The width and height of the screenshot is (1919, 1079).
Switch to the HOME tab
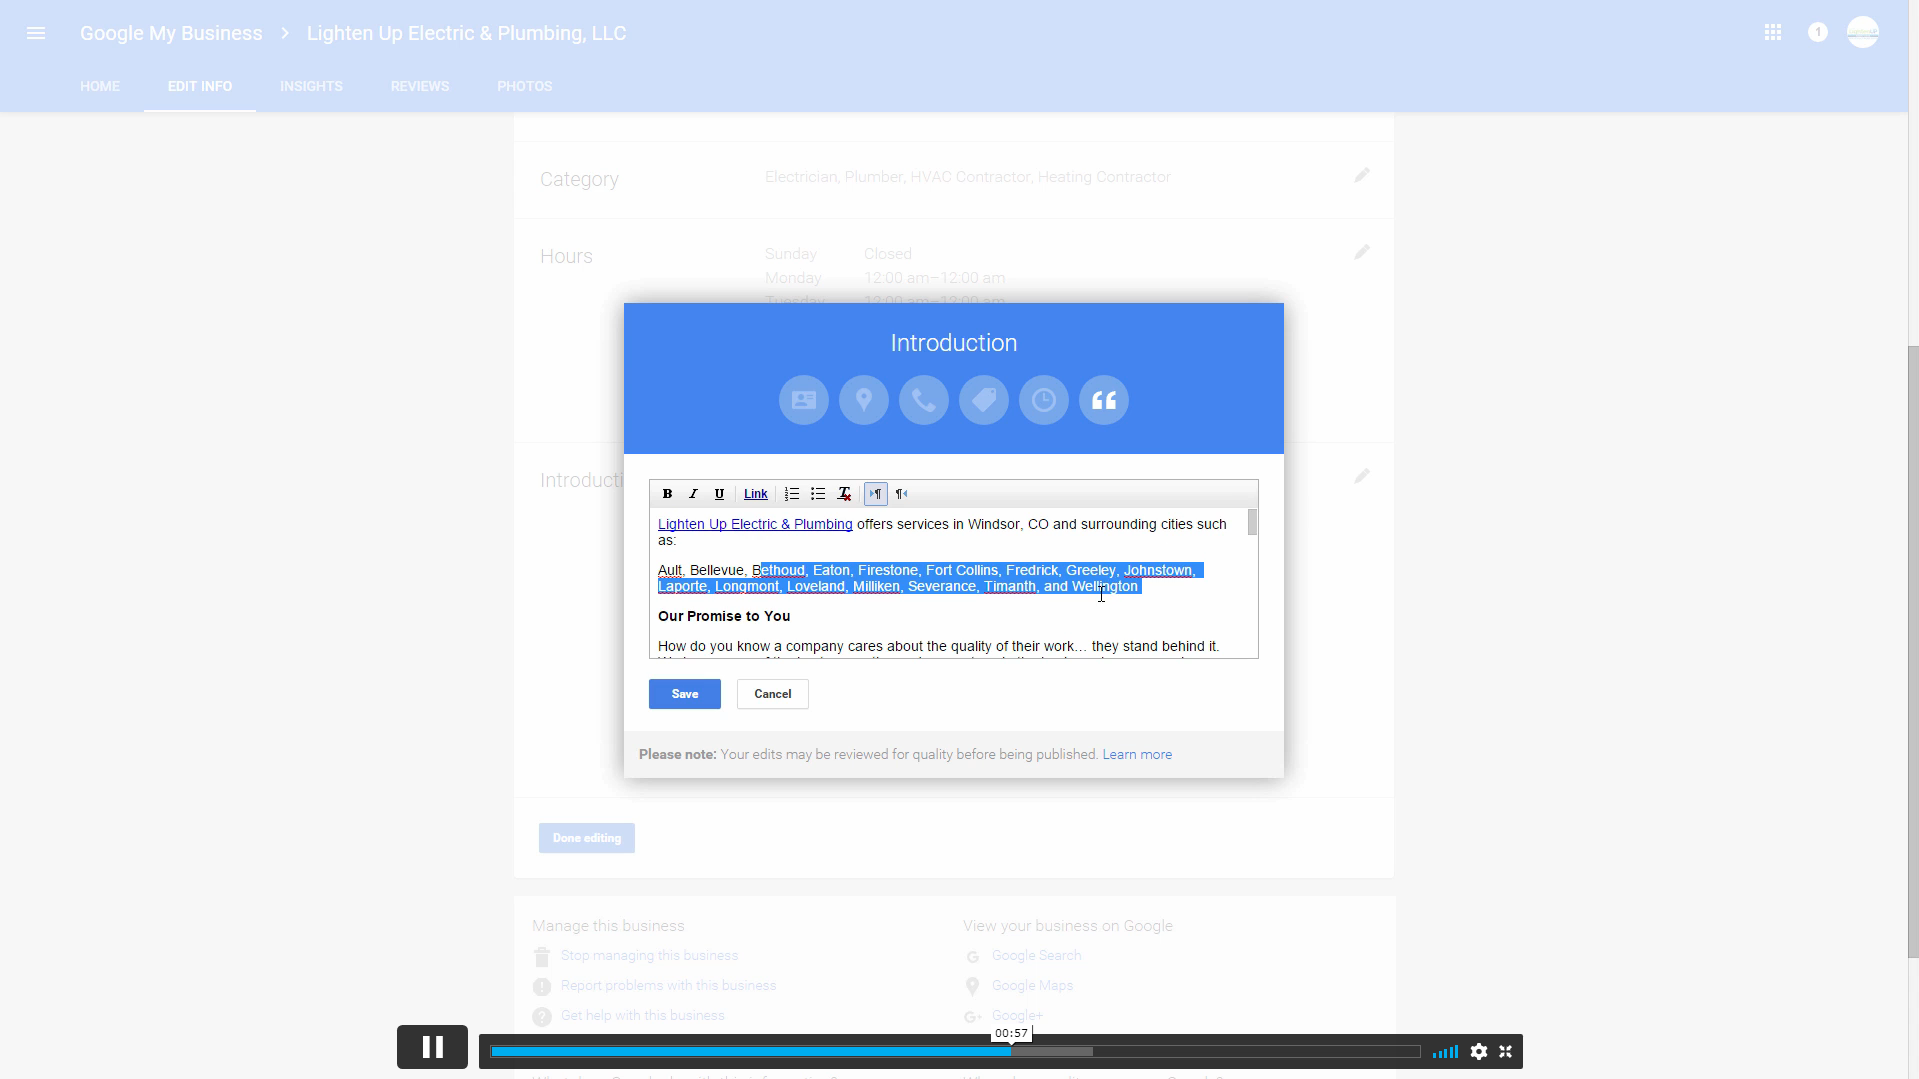[100, 86]
